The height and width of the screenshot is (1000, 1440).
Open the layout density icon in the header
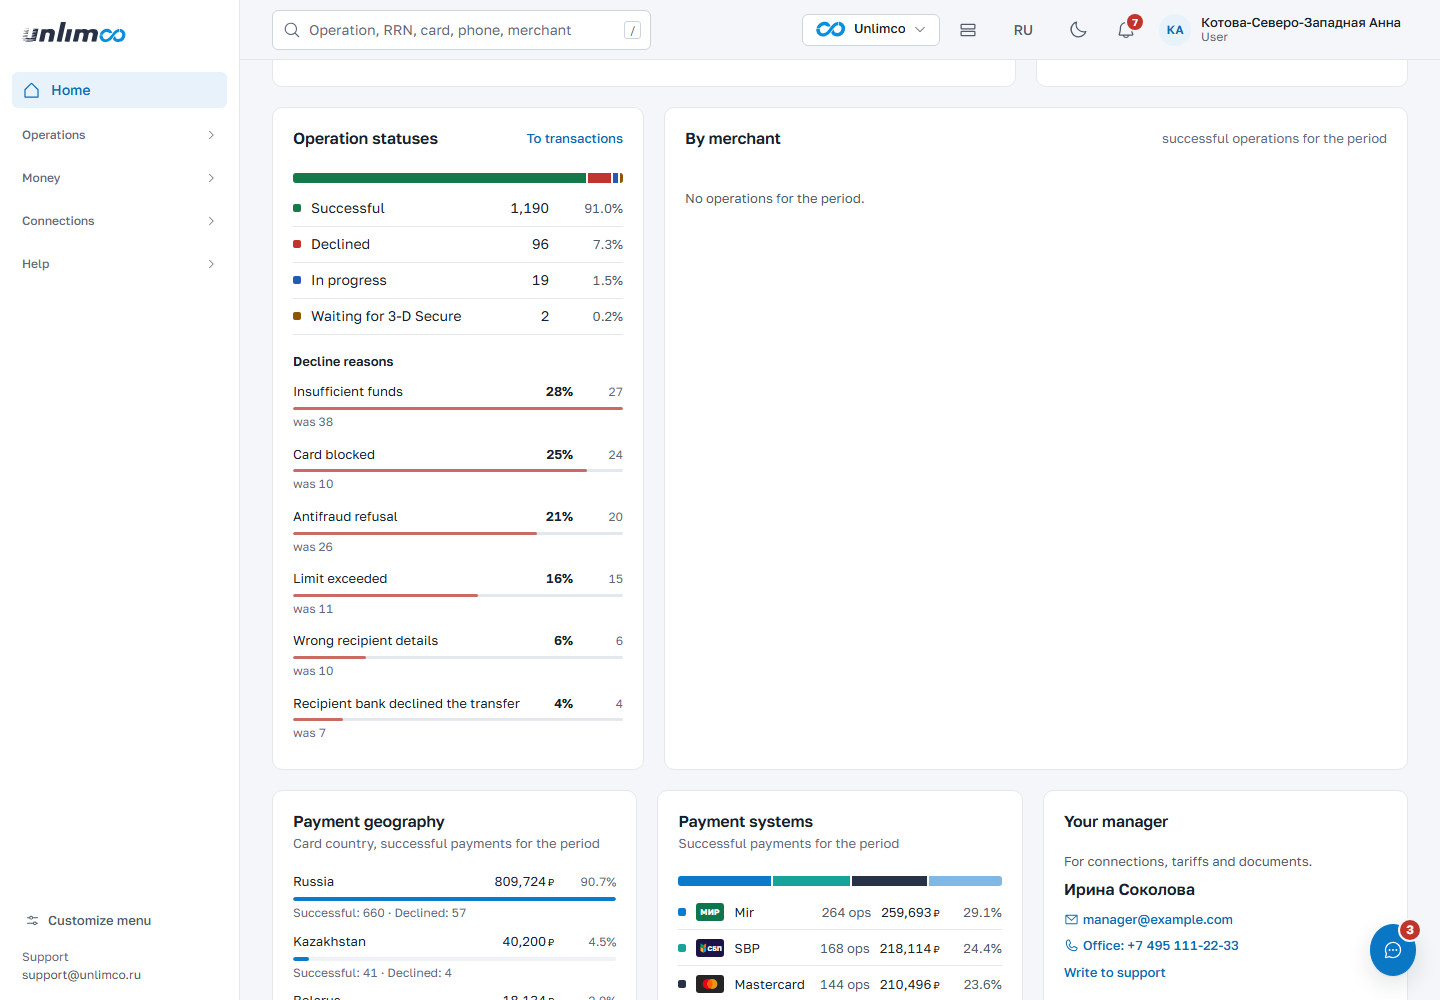tap(968, 30)
